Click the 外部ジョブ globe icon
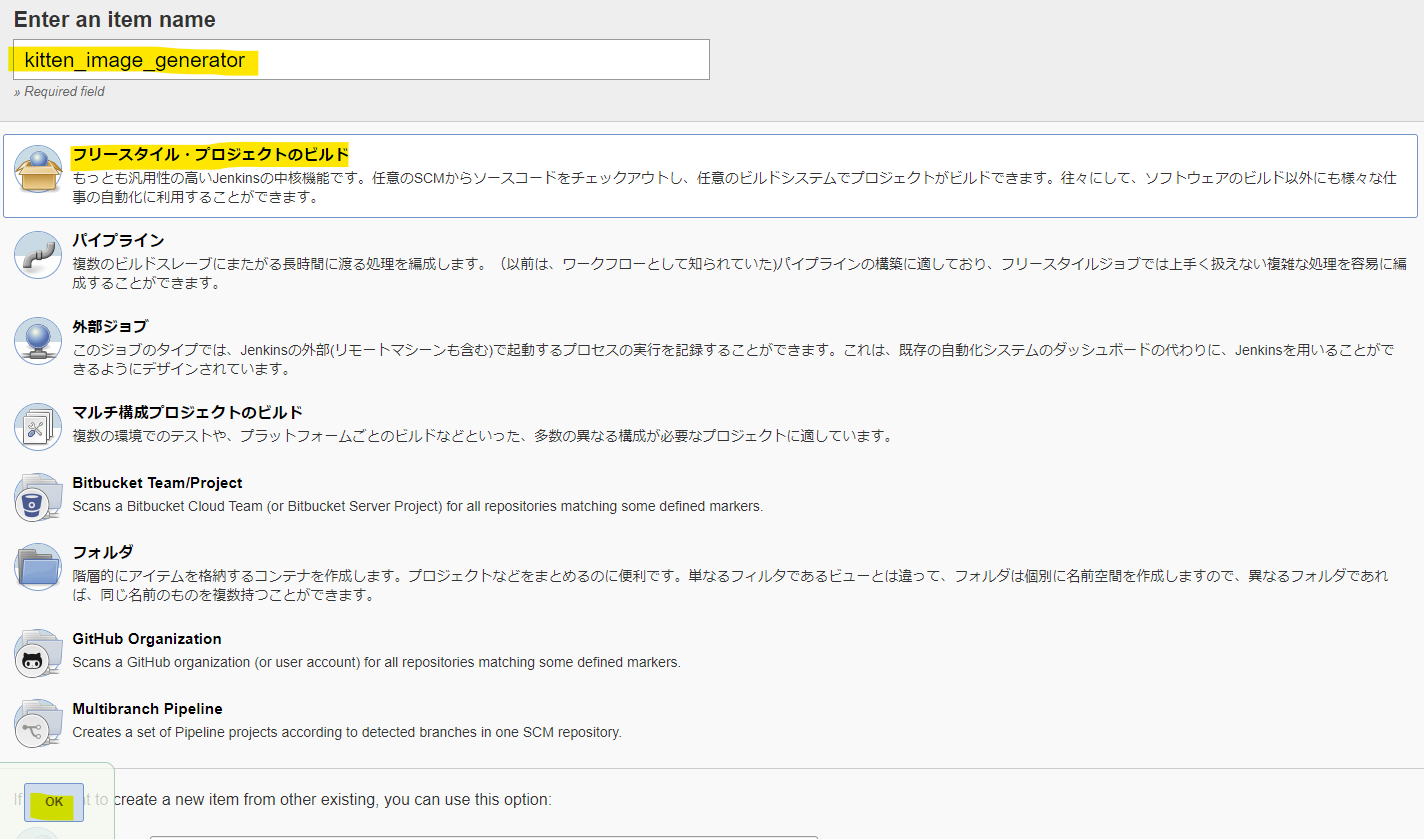 tap(38, 341)
